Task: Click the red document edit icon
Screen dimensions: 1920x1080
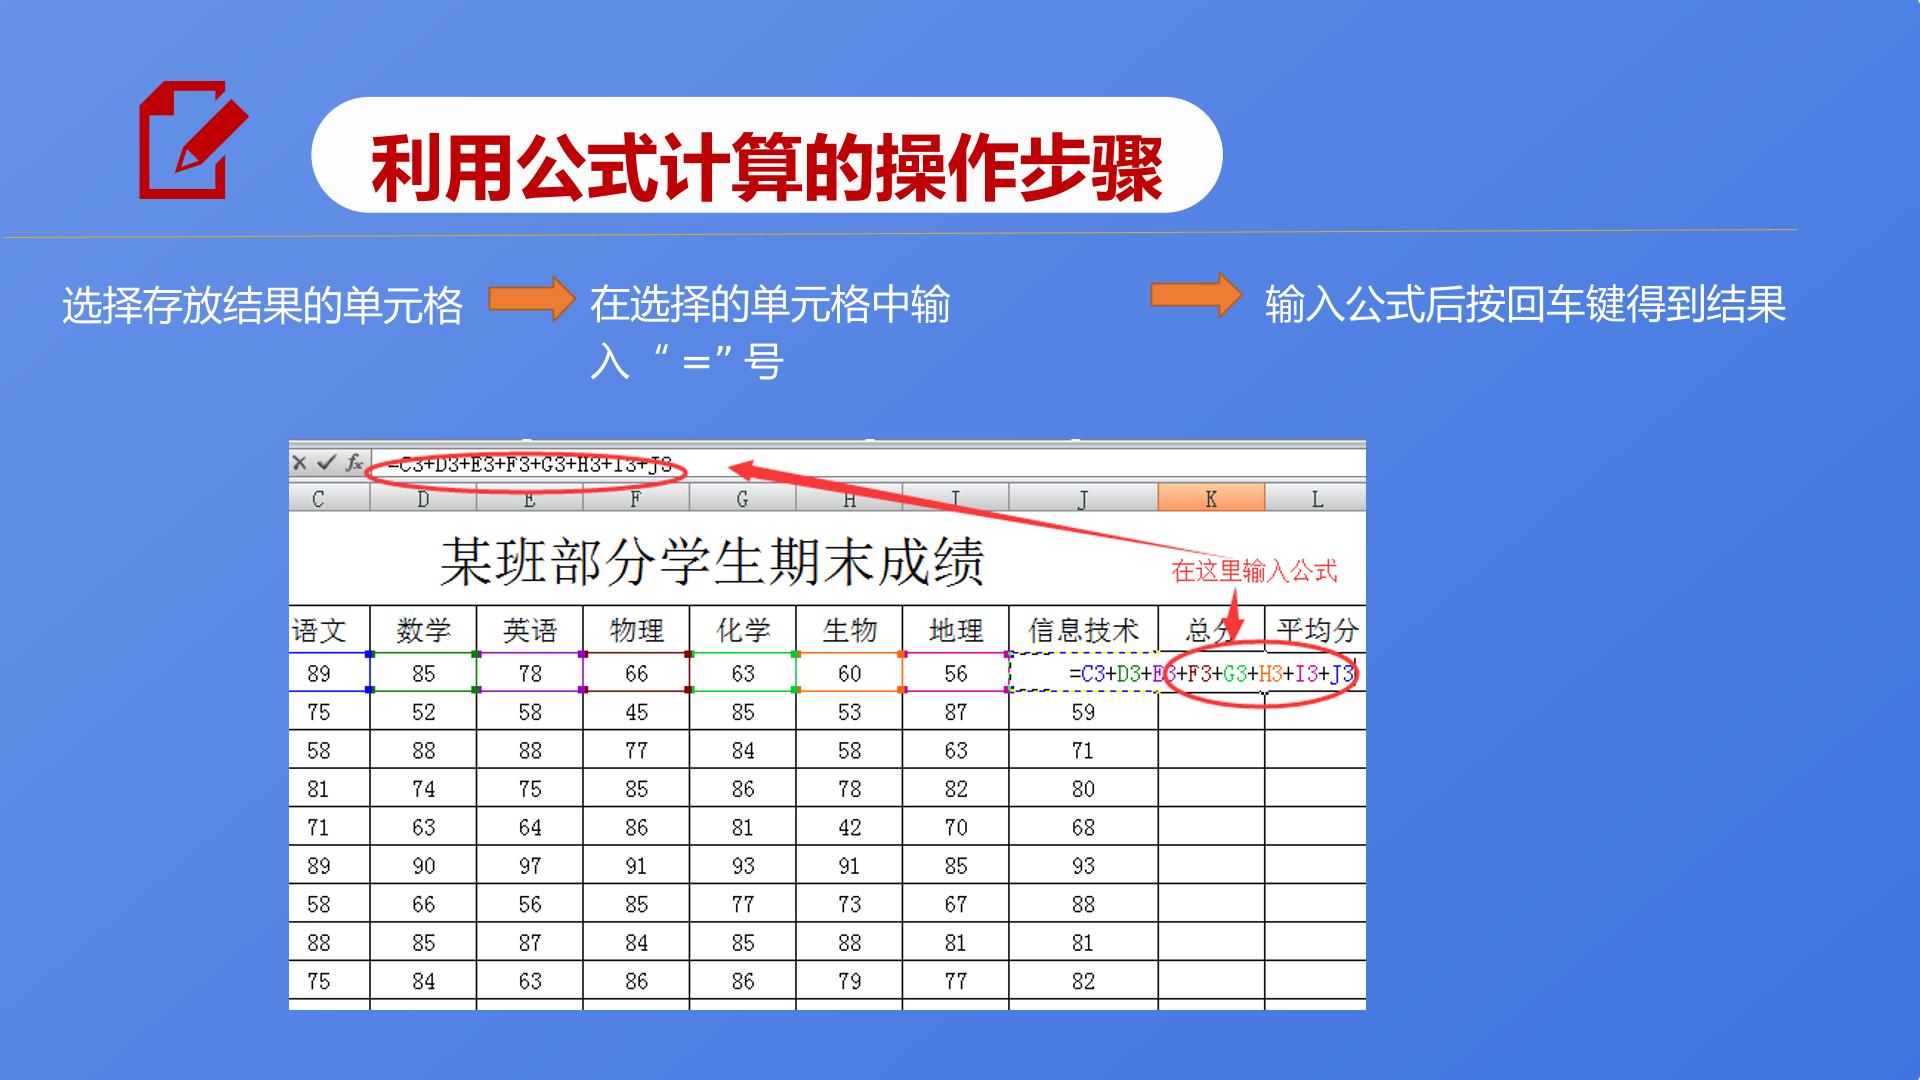Action: 193,139
